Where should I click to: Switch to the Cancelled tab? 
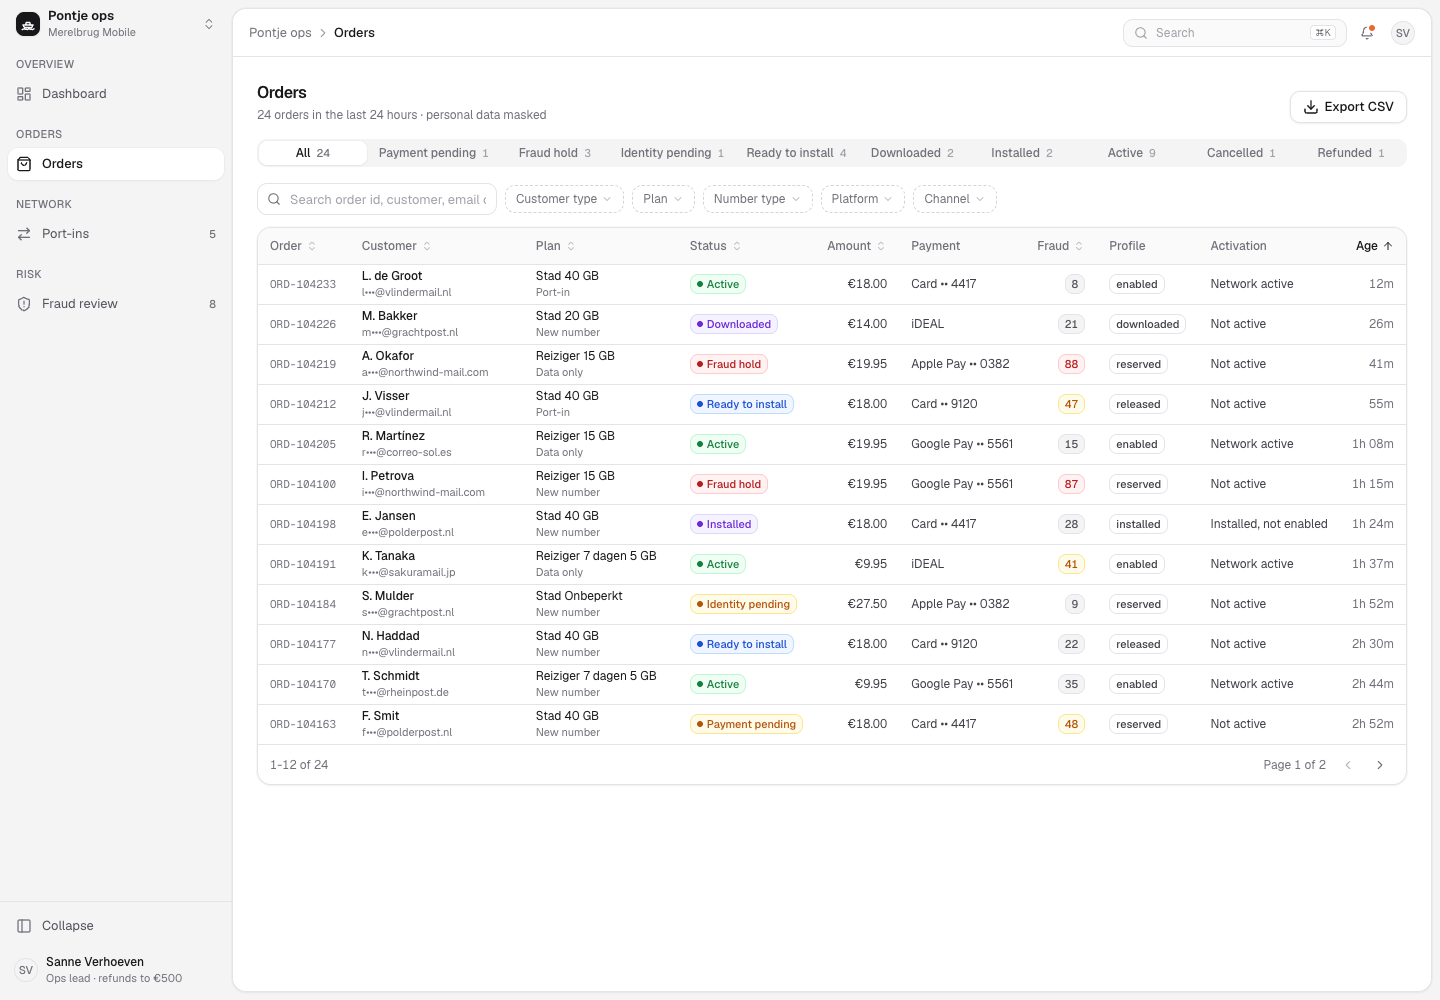click(1241, 153)
